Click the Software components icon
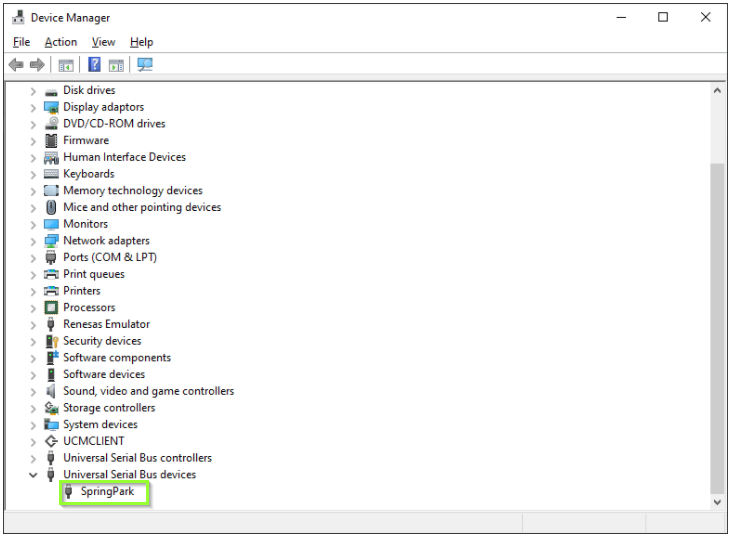731x537 pixels. [51, 358]
